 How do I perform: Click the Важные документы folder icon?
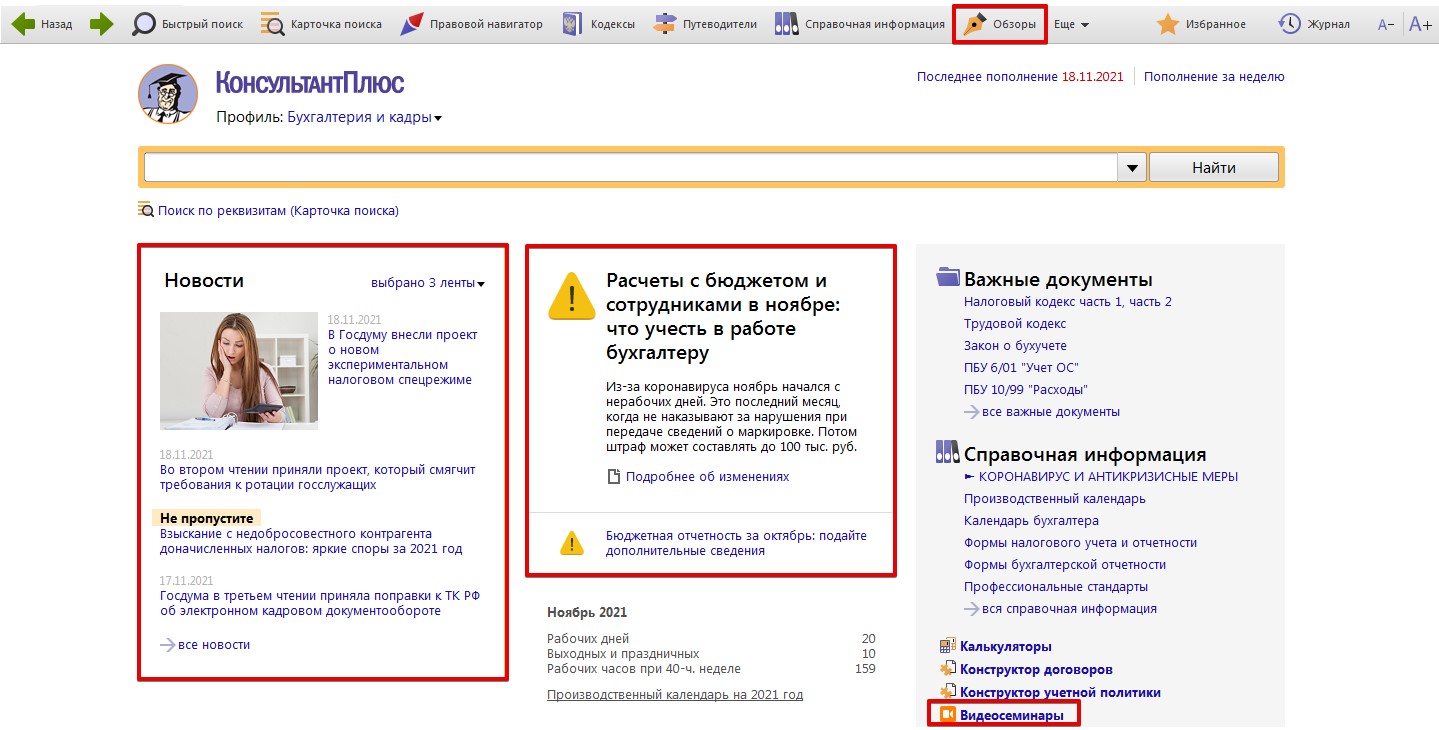[x=948, y=278]
